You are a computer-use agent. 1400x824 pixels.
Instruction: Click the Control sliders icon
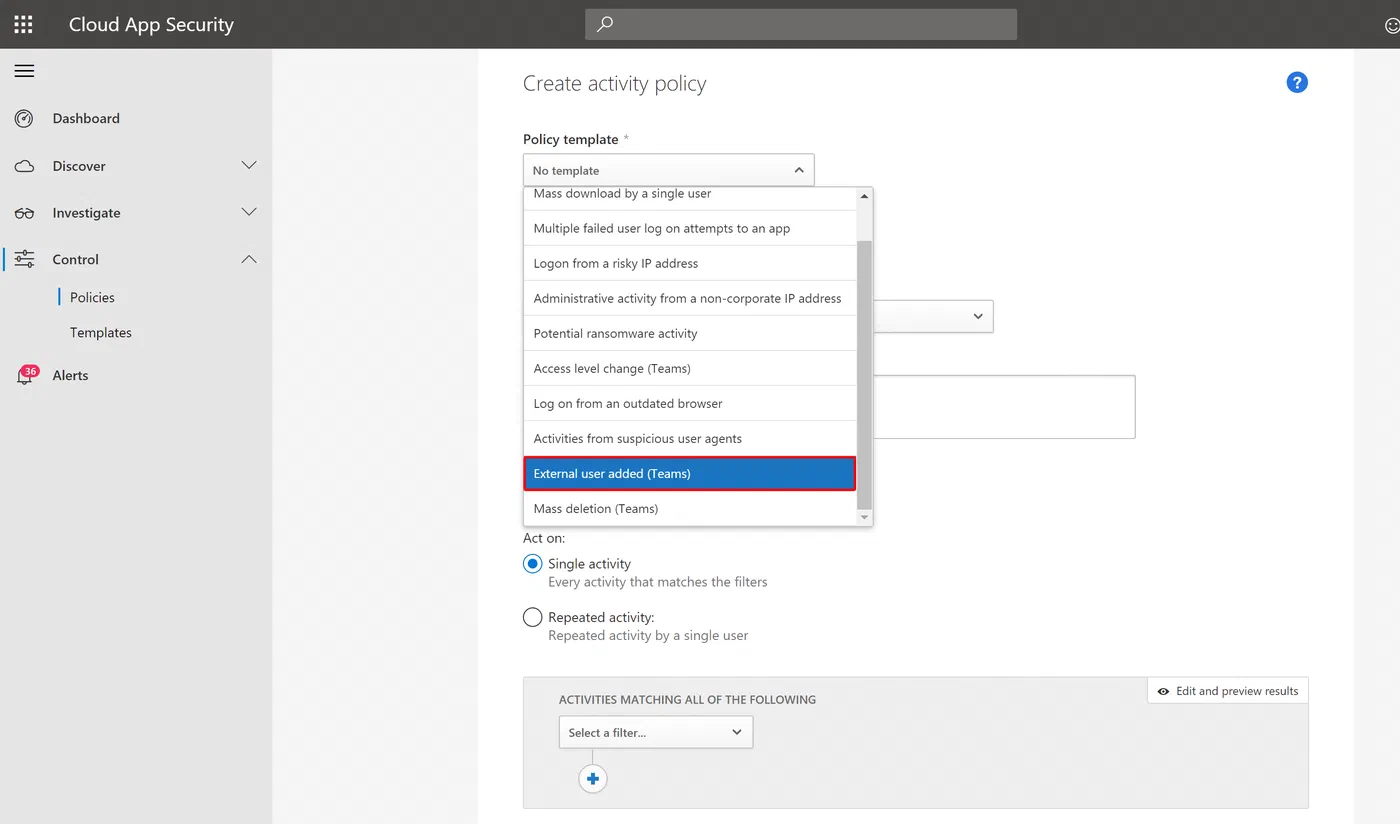click(24, 259)
